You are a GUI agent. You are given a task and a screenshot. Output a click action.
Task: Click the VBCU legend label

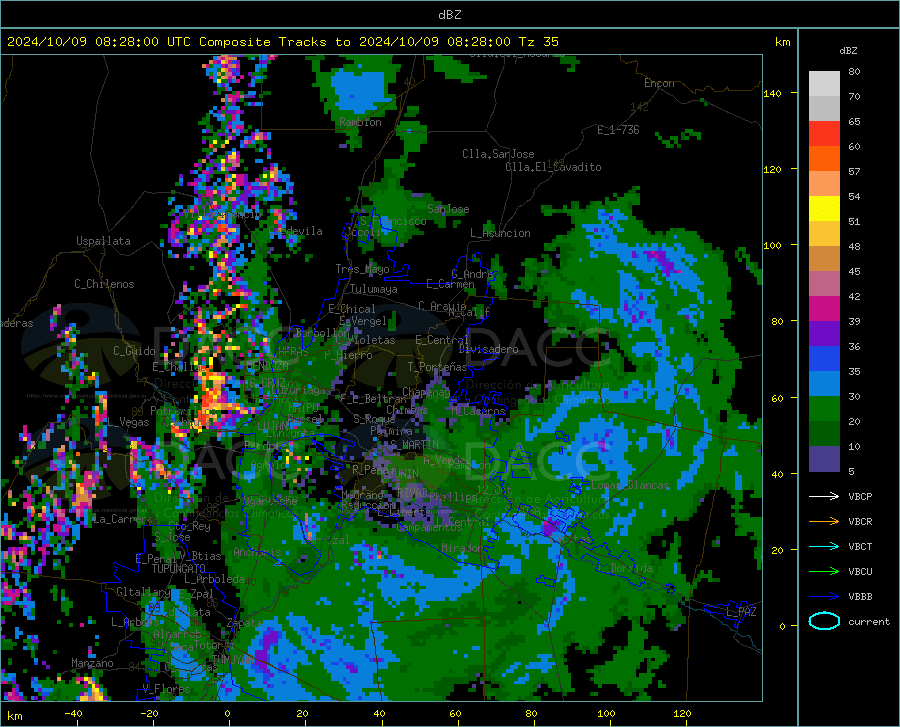pos(860,572)
